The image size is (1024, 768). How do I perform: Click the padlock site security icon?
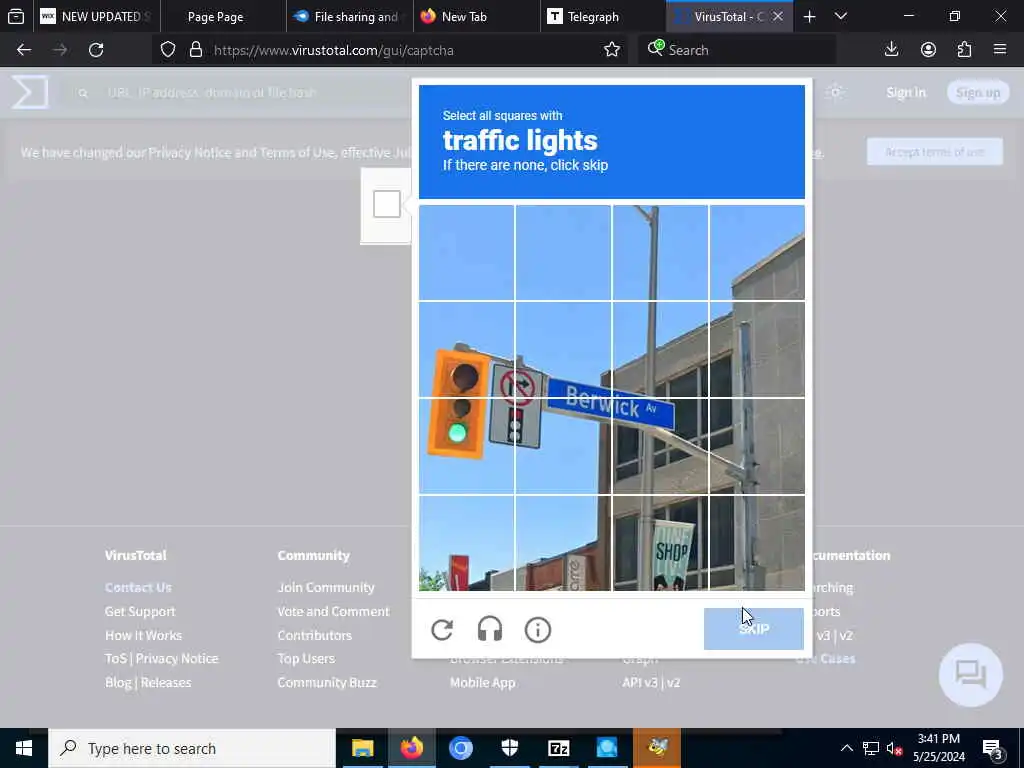195,50
